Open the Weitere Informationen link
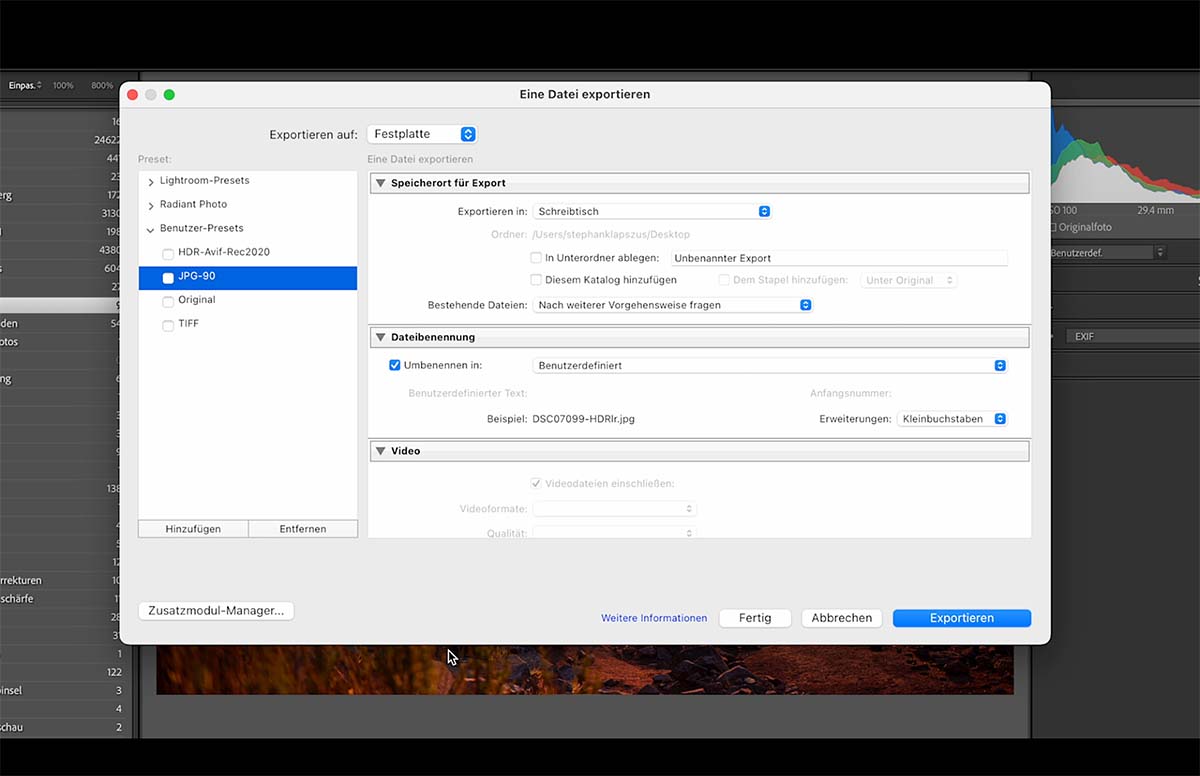This screenshot has height=776, width=1200. [654, 618]
